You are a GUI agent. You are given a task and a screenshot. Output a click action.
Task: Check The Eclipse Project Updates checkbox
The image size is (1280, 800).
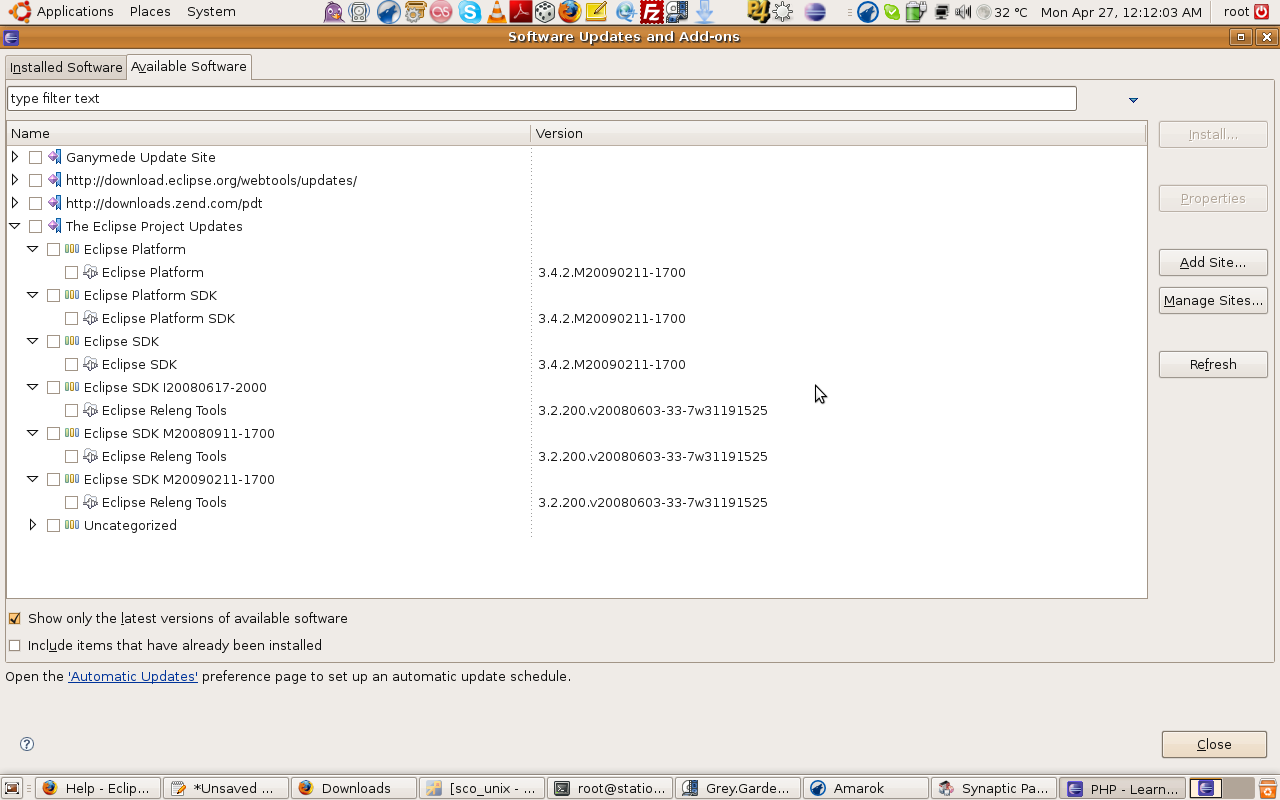pyautogui.click(x=35, y=226)
